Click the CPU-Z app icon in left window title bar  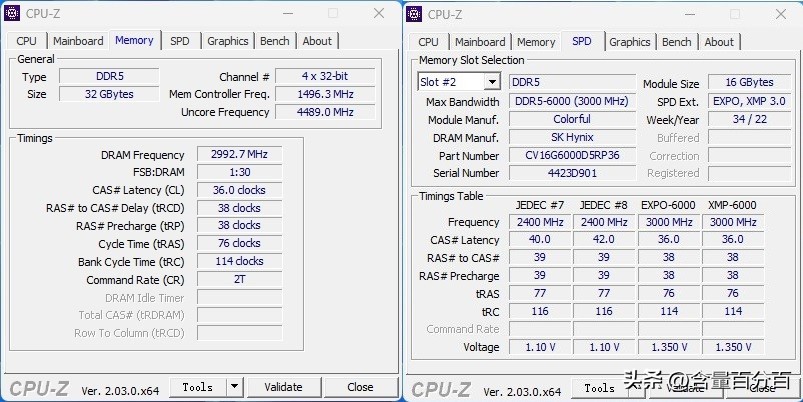coord(14,13)
